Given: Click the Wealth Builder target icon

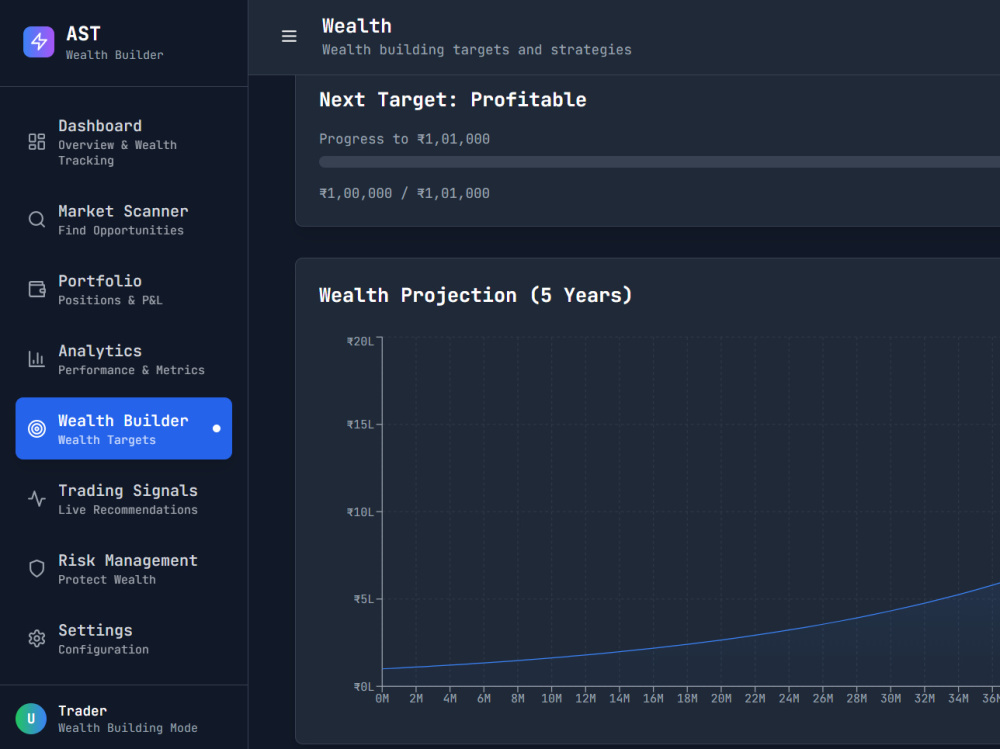Looking at the screenshot, I should click(37, 429).
